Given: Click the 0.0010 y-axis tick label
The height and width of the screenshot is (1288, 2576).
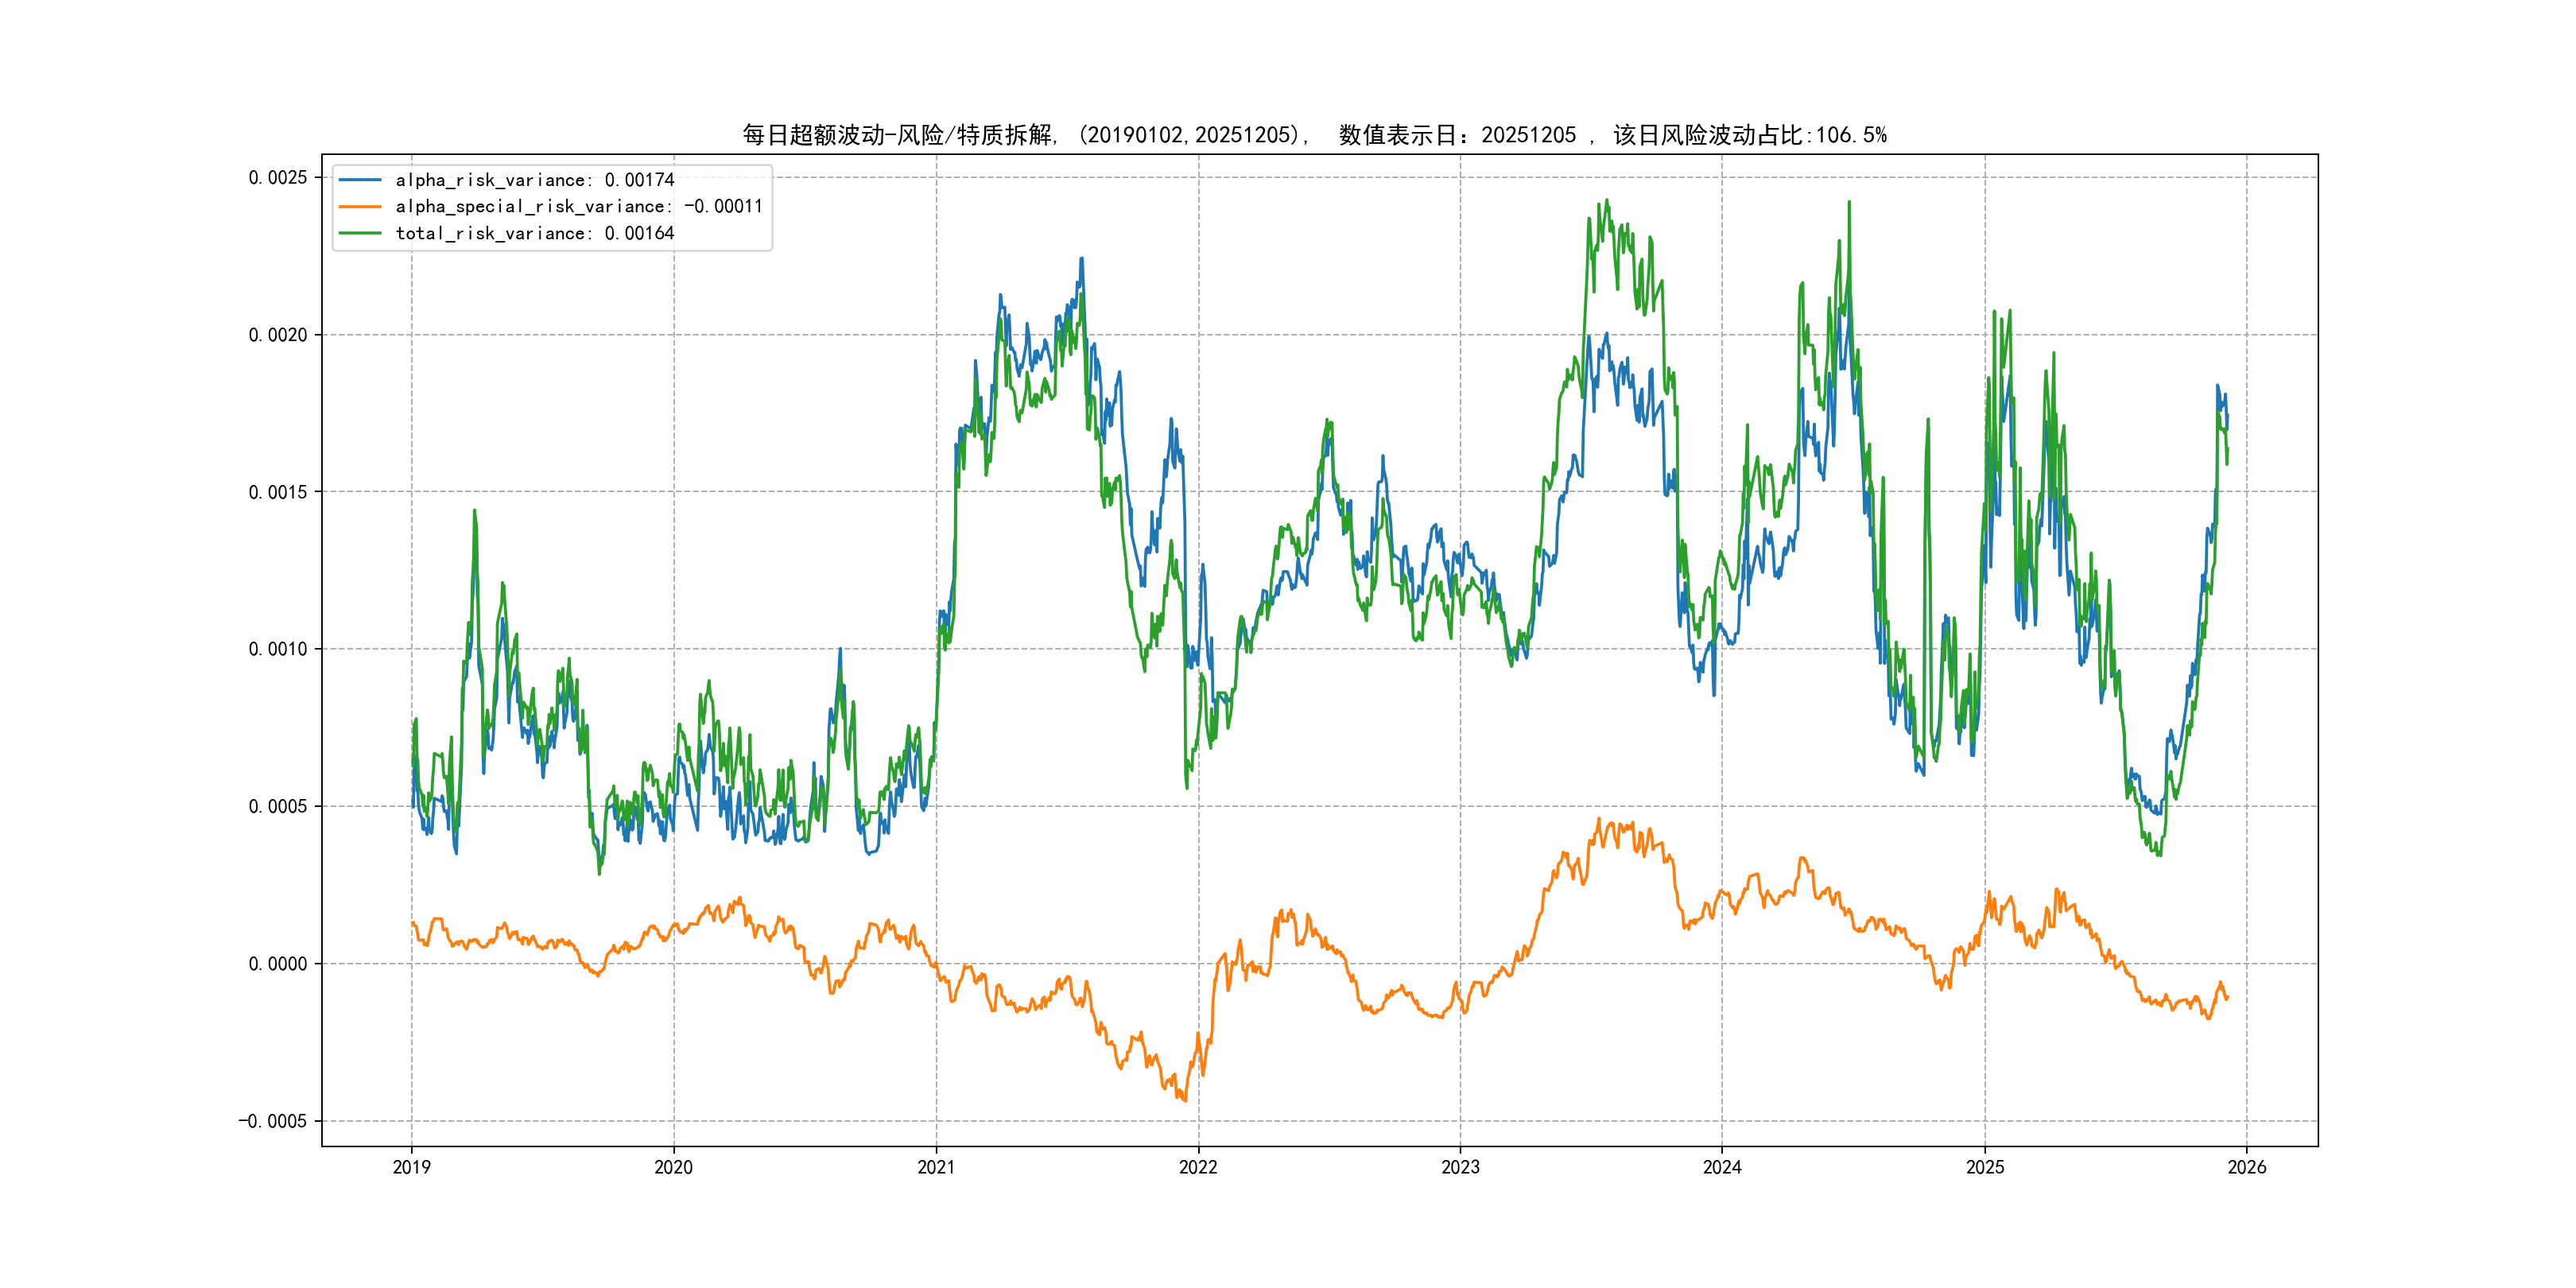Looking at the screenshot, I should click(x=277, y=649).
